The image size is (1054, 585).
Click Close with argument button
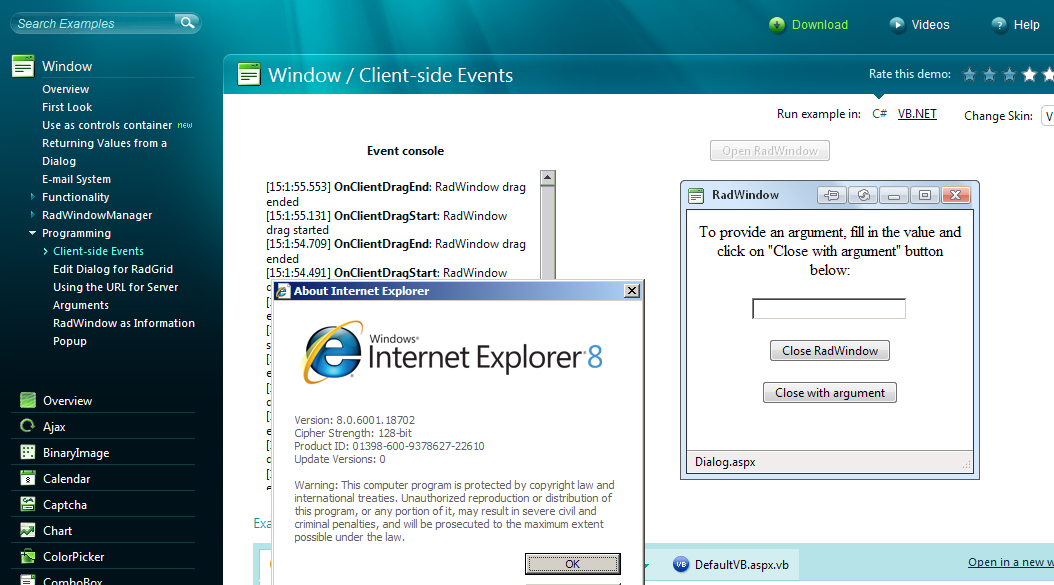(829, 393)
